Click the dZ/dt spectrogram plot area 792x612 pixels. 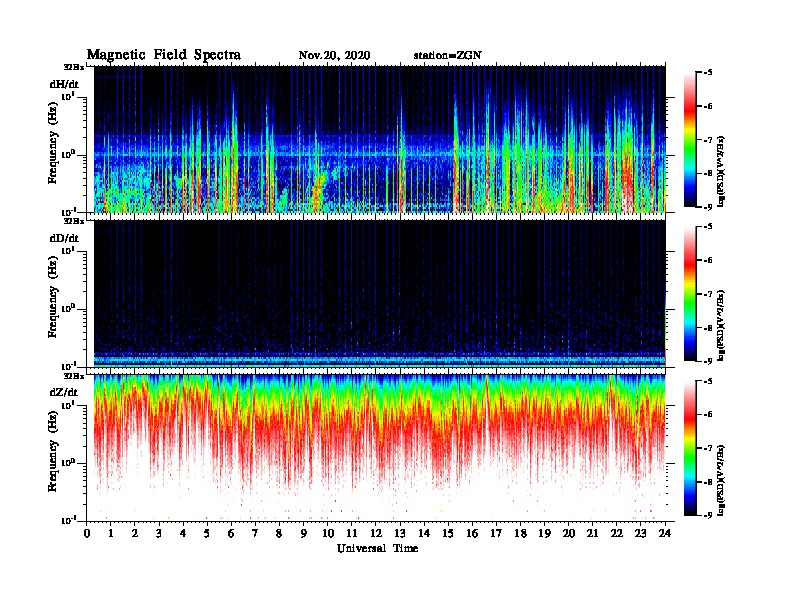pos(379,447)
